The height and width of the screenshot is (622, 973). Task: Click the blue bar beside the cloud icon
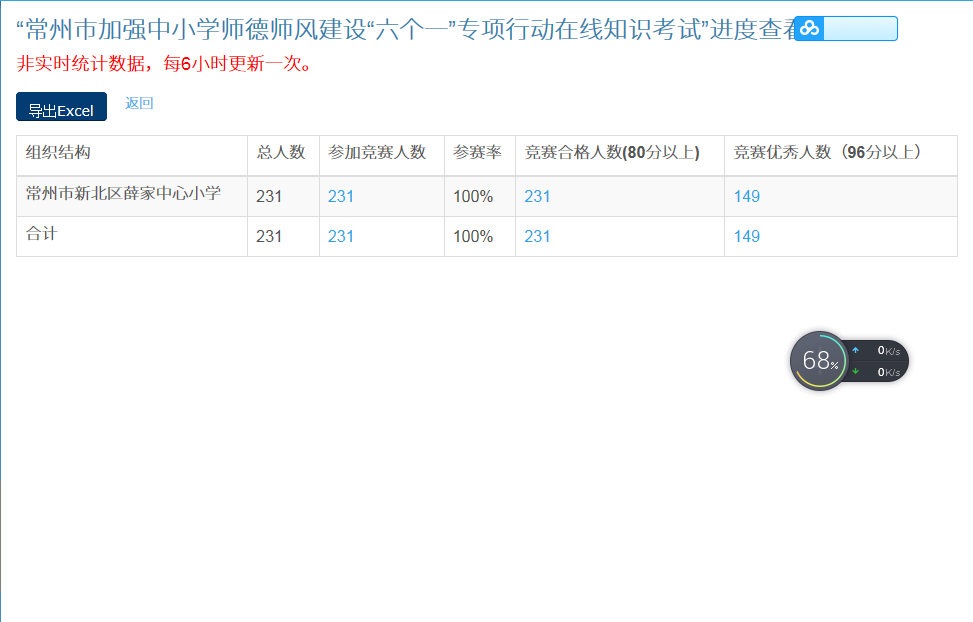(860, 29)
